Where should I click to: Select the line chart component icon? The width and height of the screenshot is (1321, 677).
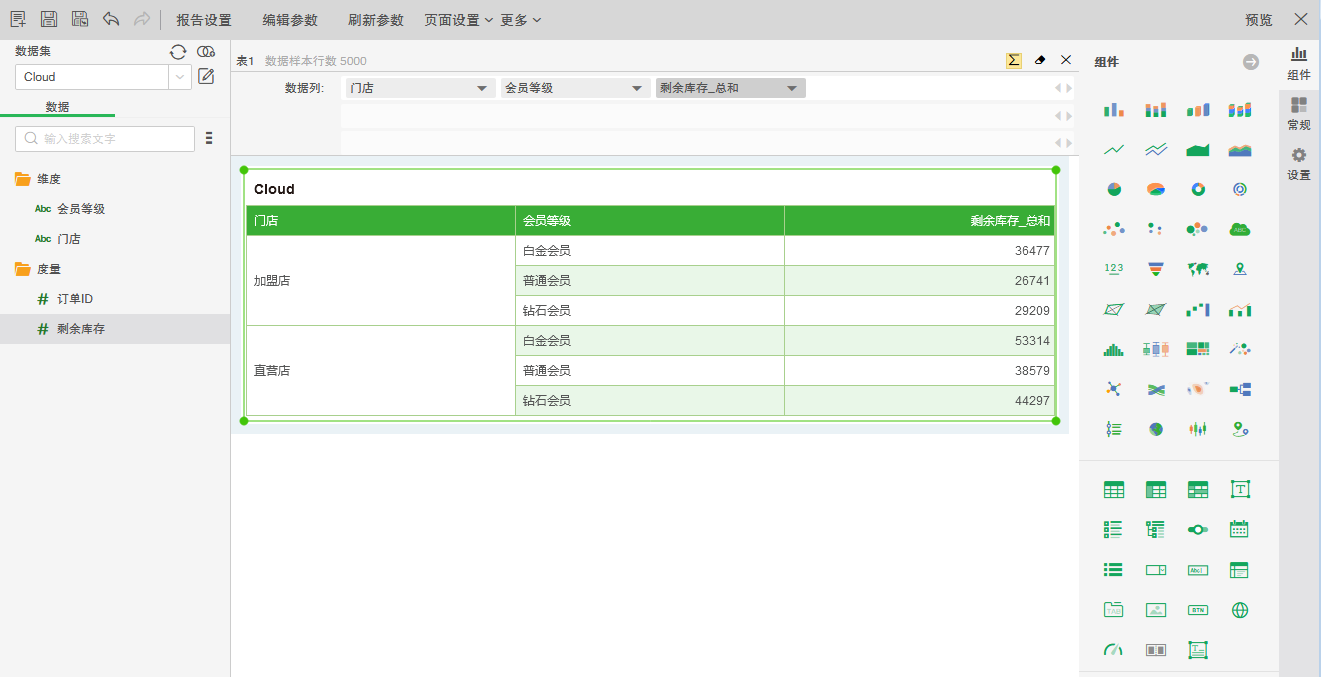[x=1113, y=149]
